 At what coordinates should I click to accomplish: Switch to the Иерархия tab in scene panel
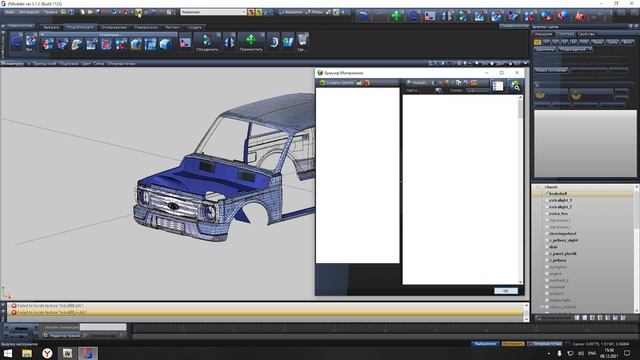pos(543,34)
